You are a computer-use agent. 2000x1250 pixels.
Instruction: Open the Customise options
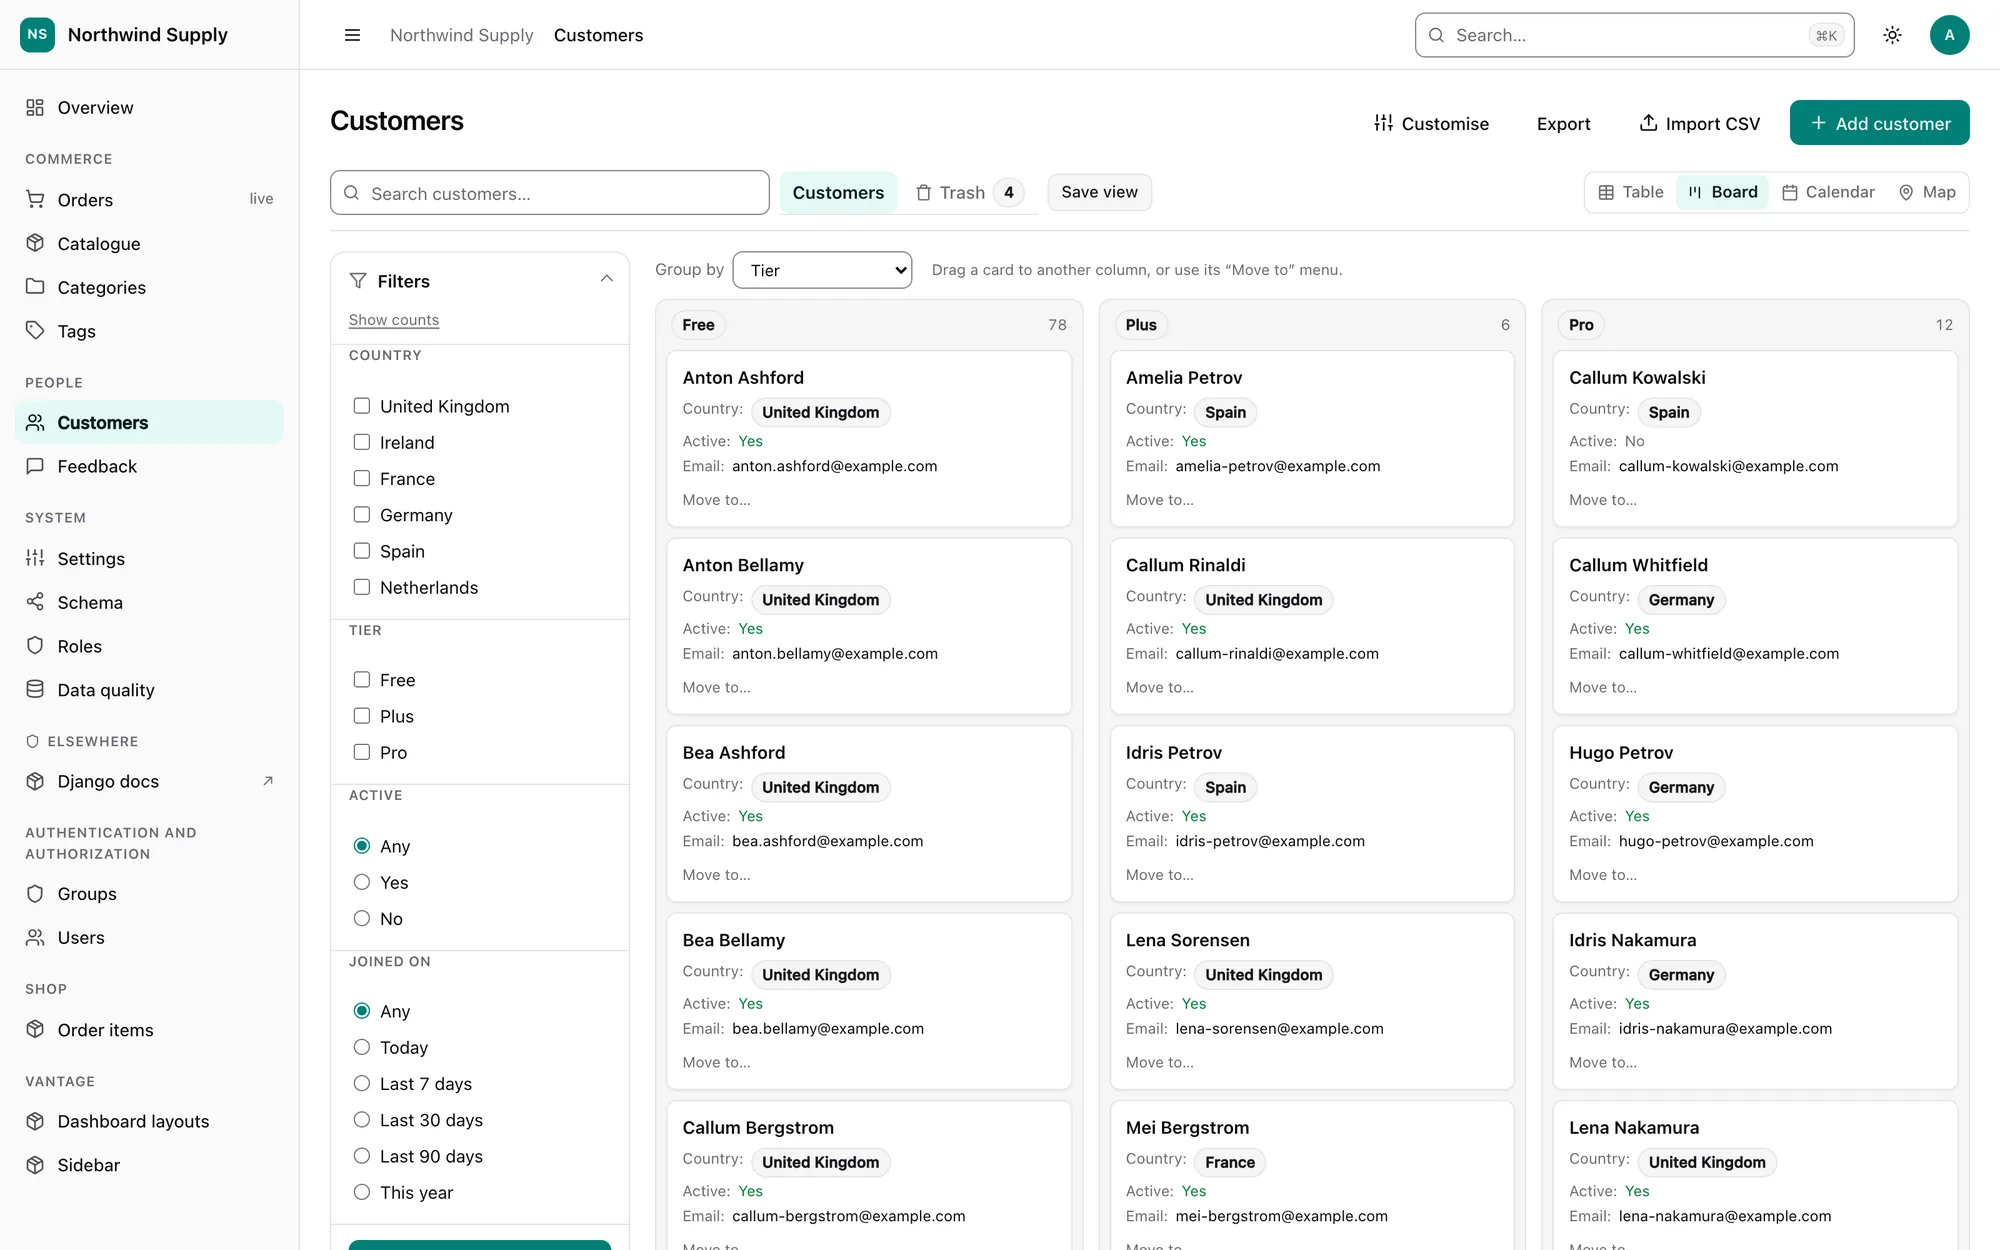point(1431,123)
